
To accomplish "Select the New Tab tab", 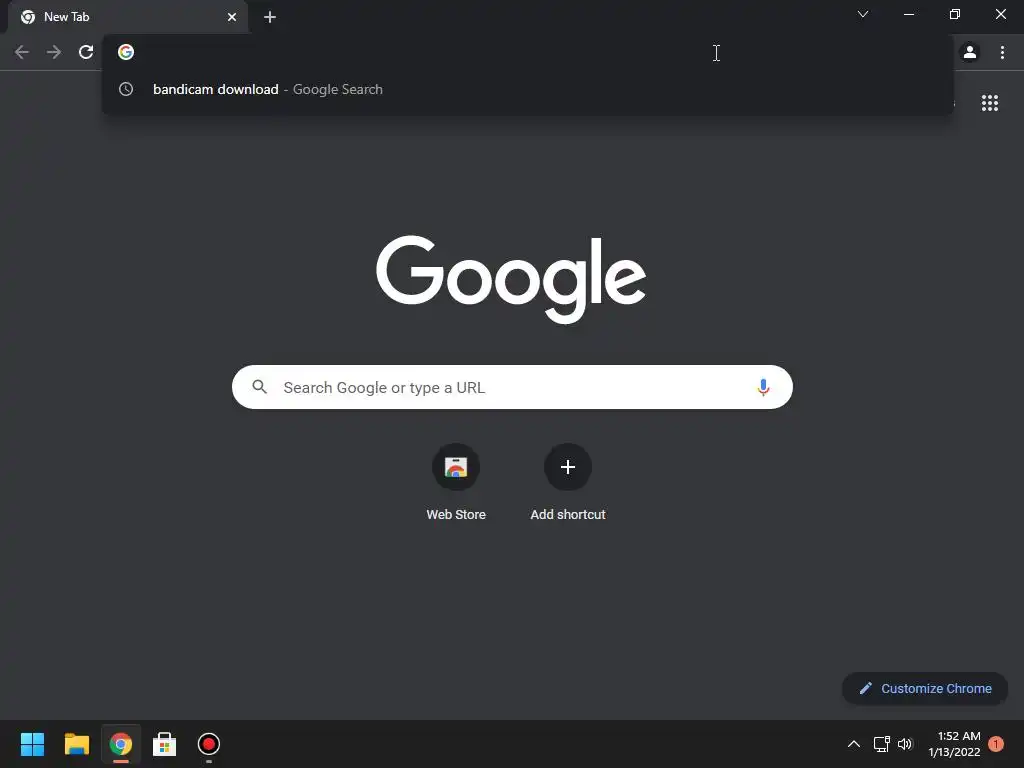I will tap(128, 17).
